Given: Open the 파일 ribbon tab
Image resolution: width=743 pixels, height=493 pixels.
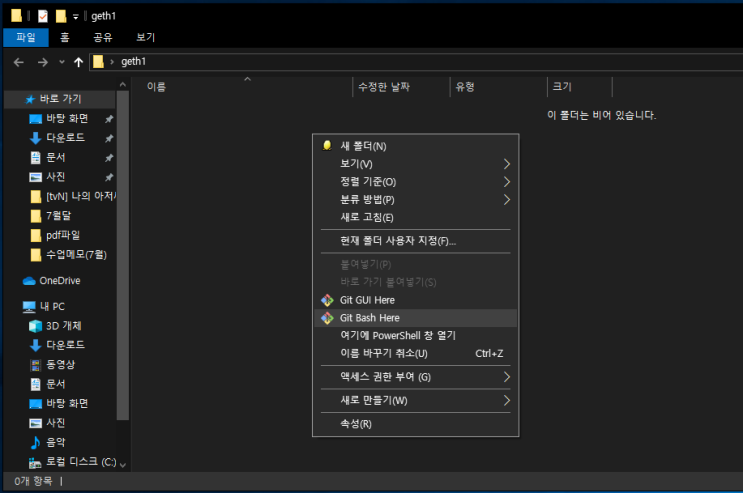Looking at the screenshot, I should 26,37.
